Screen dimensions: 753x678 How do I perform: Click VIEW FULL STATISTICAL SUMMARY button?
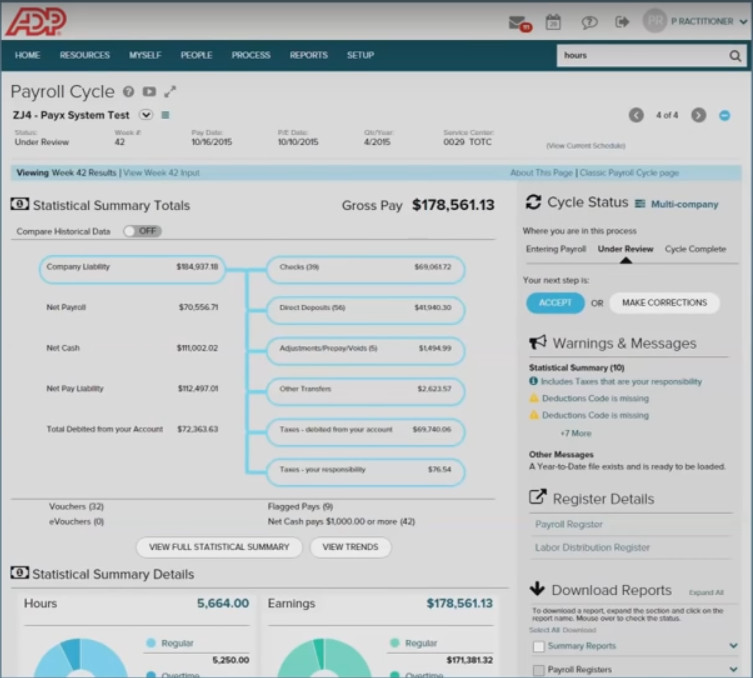coord(219,547)
